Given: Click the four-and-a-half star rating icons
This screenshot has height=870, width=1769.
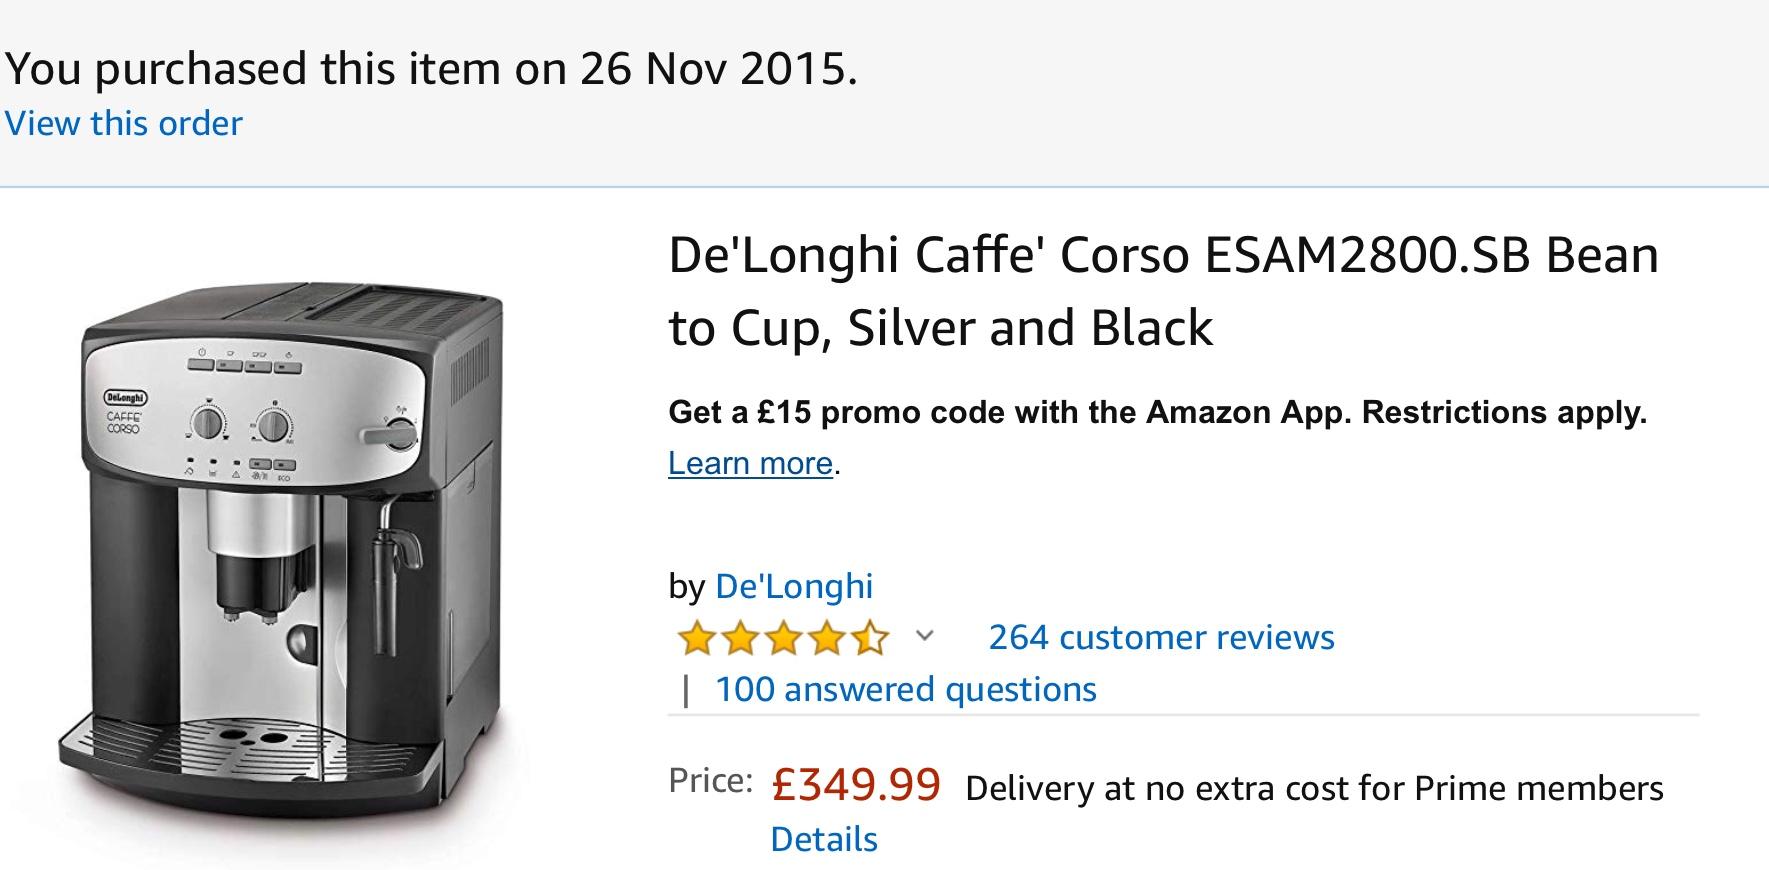Looking at the screenshot, I should (783, 638).
